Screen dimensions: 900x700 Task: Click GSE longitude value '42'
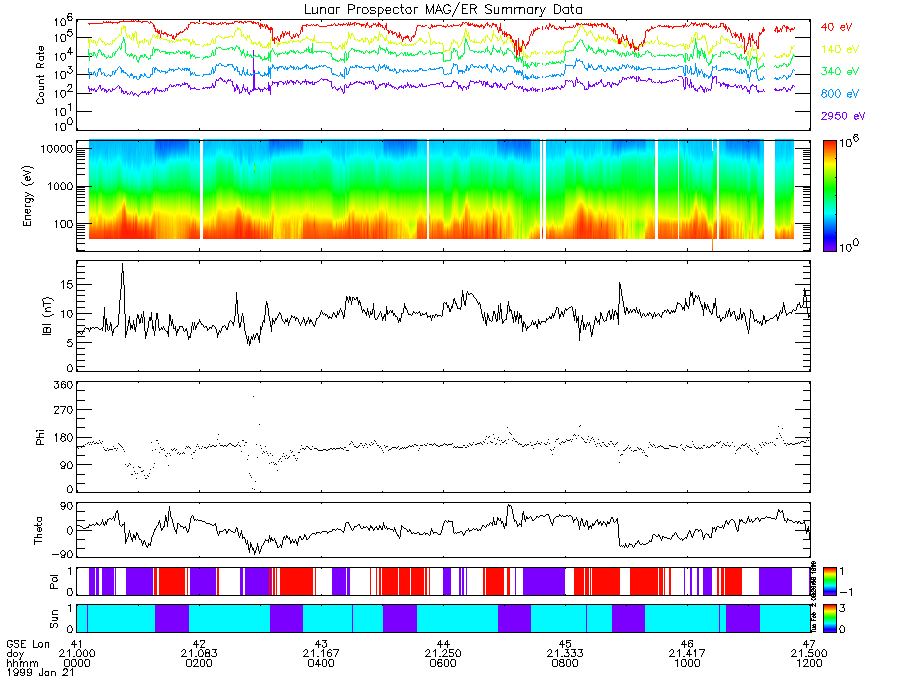(199, 644)
